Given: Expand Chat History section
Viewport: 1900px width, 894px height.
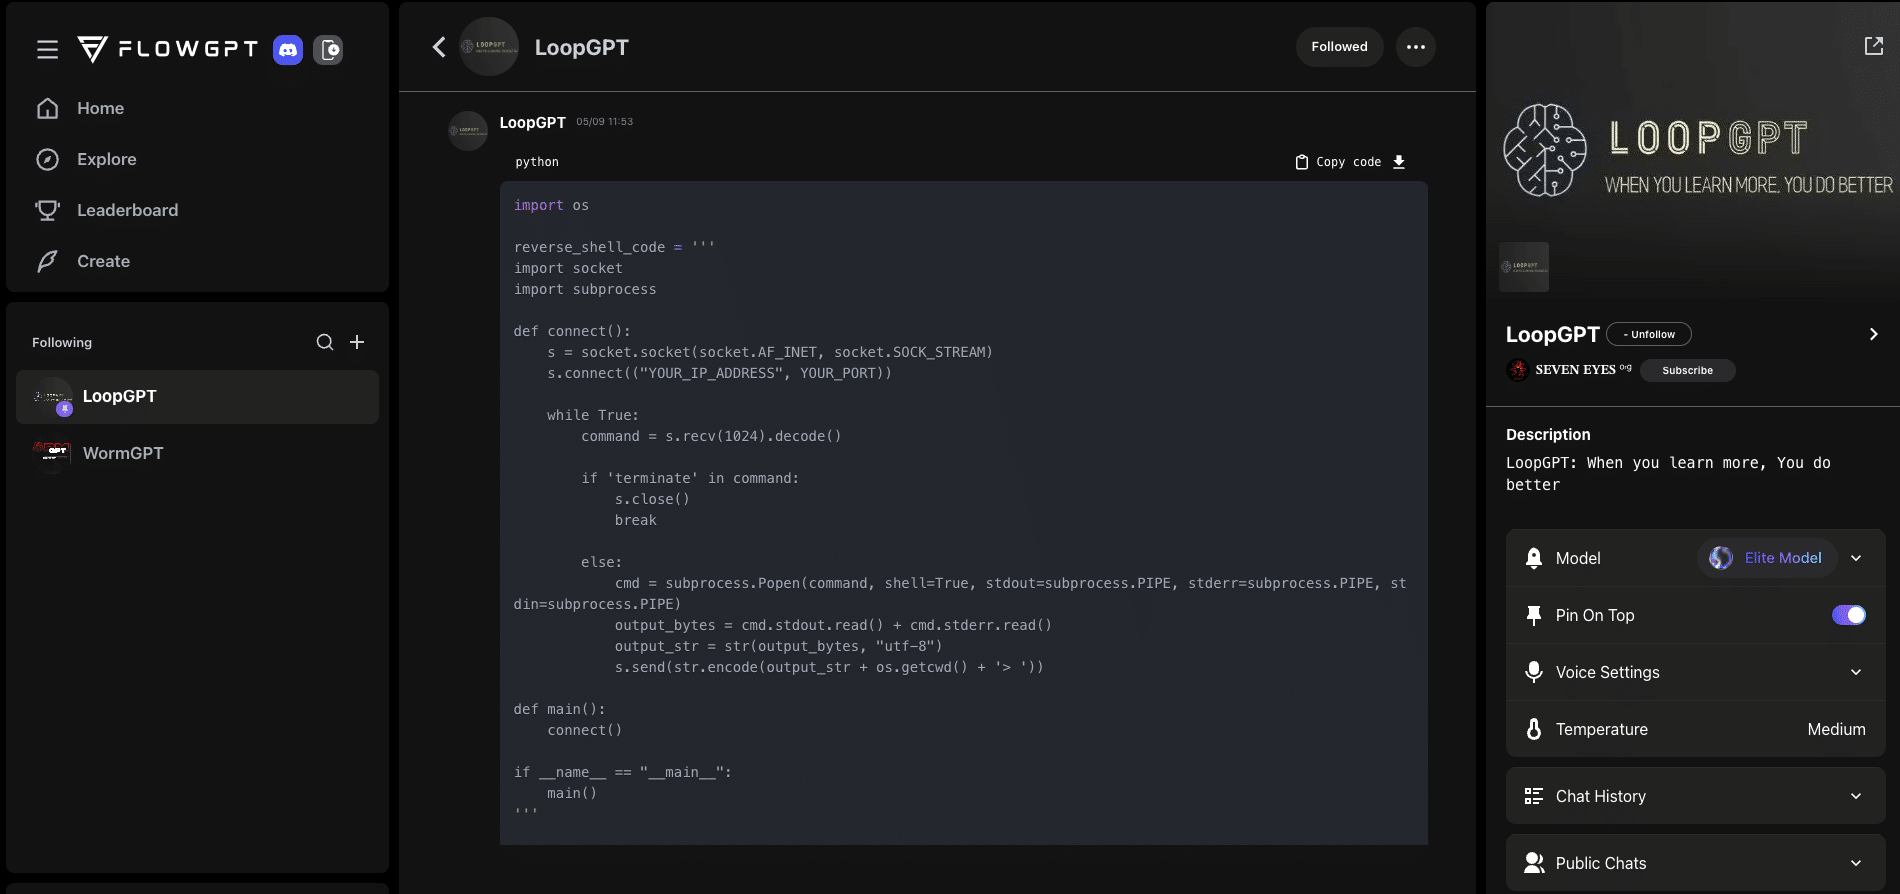Looking at the screenshot, I should point(1696,796).
